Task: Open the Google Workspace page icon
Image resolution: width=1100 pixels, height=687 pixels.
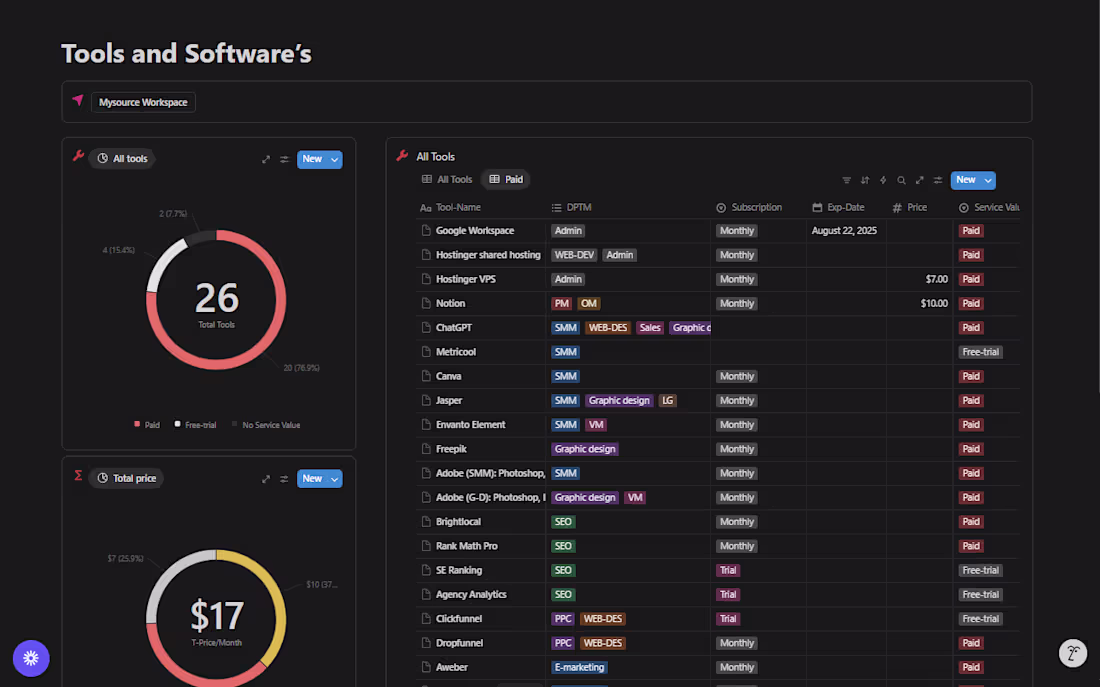Action: pyautogui.click(x=426, y=230)
